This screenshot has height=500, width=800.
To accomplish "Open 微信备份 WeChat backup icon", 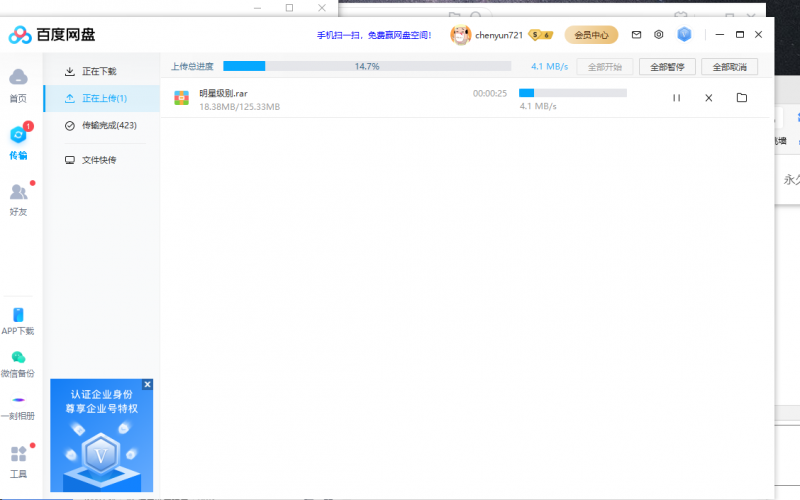I will click(x=18, y=358).
